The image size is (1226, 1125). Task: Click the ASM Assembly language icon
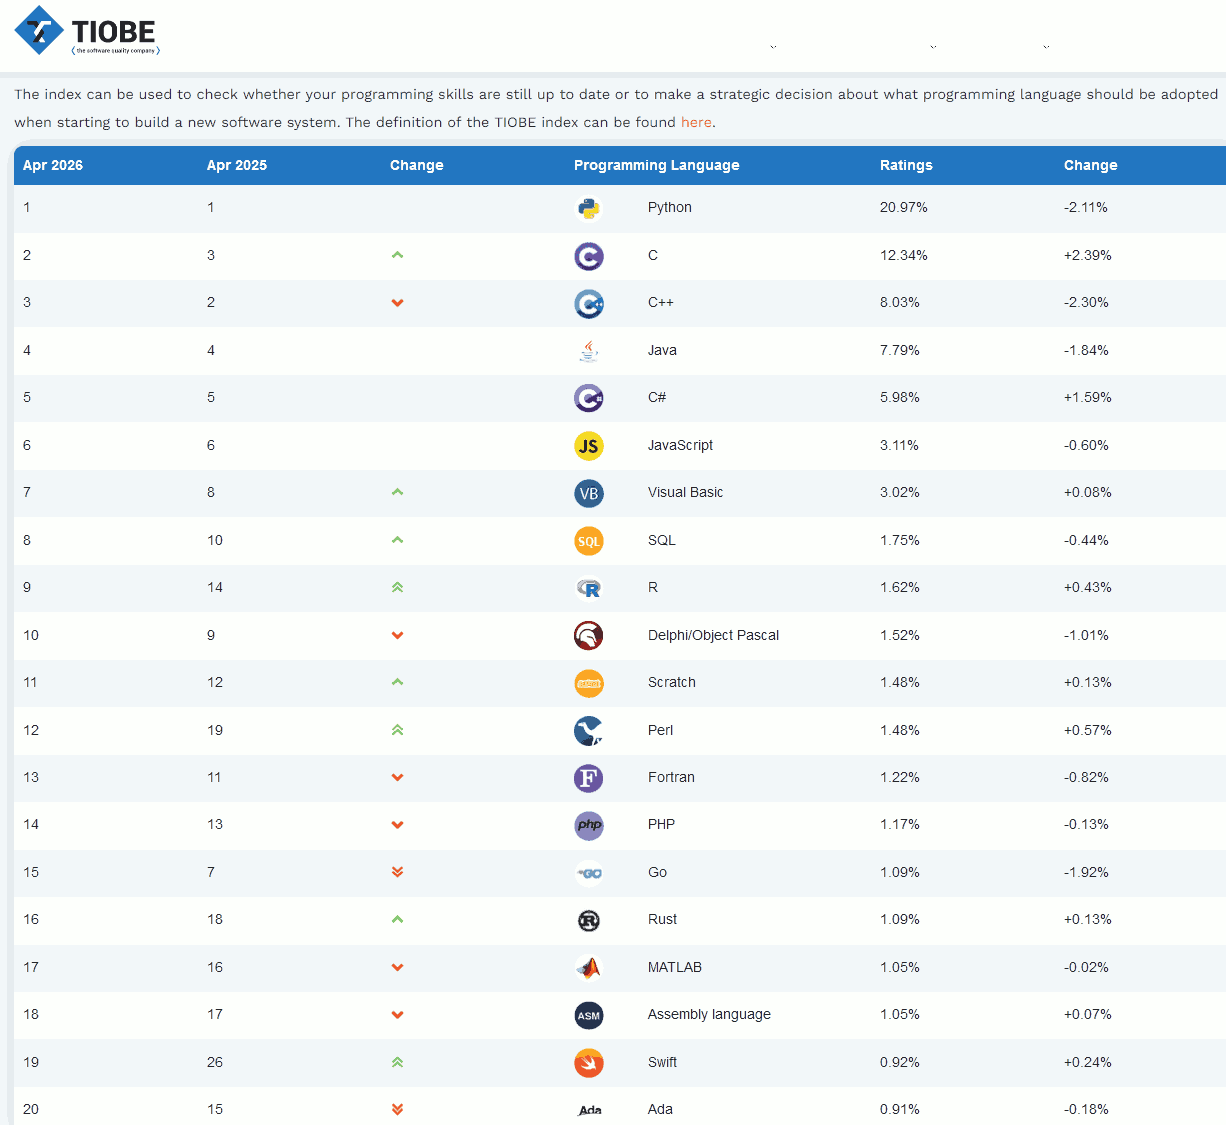[589, 1015]
